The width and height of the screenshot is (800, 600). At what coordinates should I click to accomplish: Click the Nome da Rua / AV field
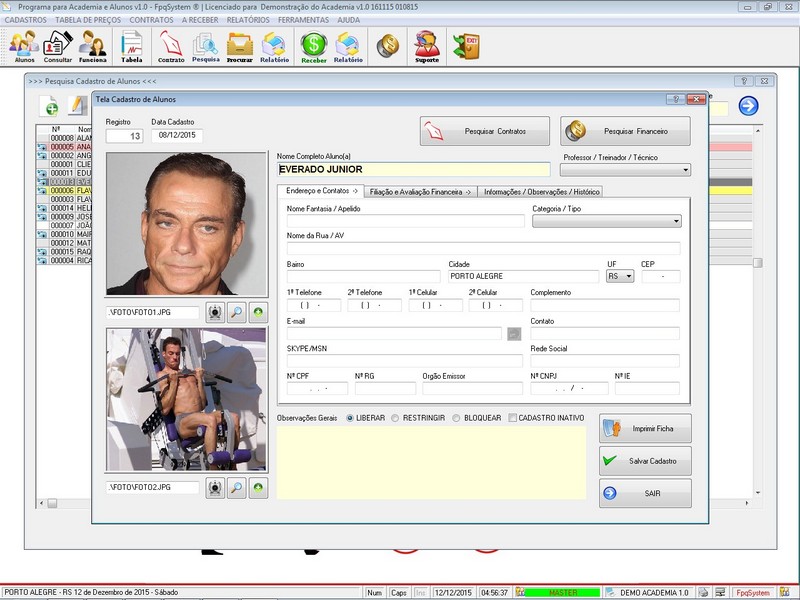(x=483, y=248)
